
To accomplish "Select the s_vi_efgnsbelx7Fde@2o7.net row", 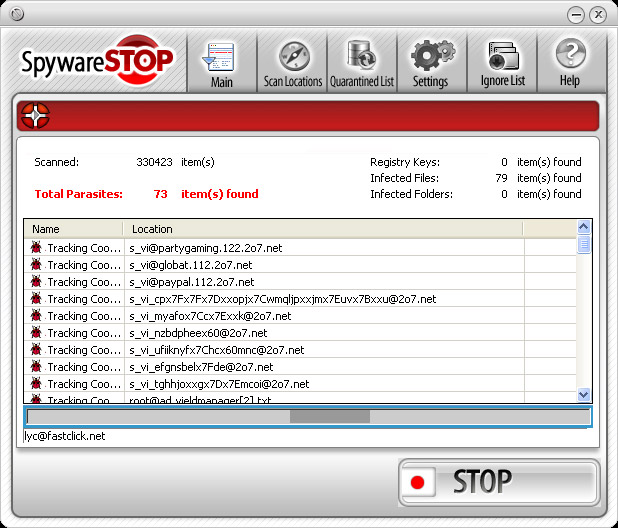I will coord(300,367).
